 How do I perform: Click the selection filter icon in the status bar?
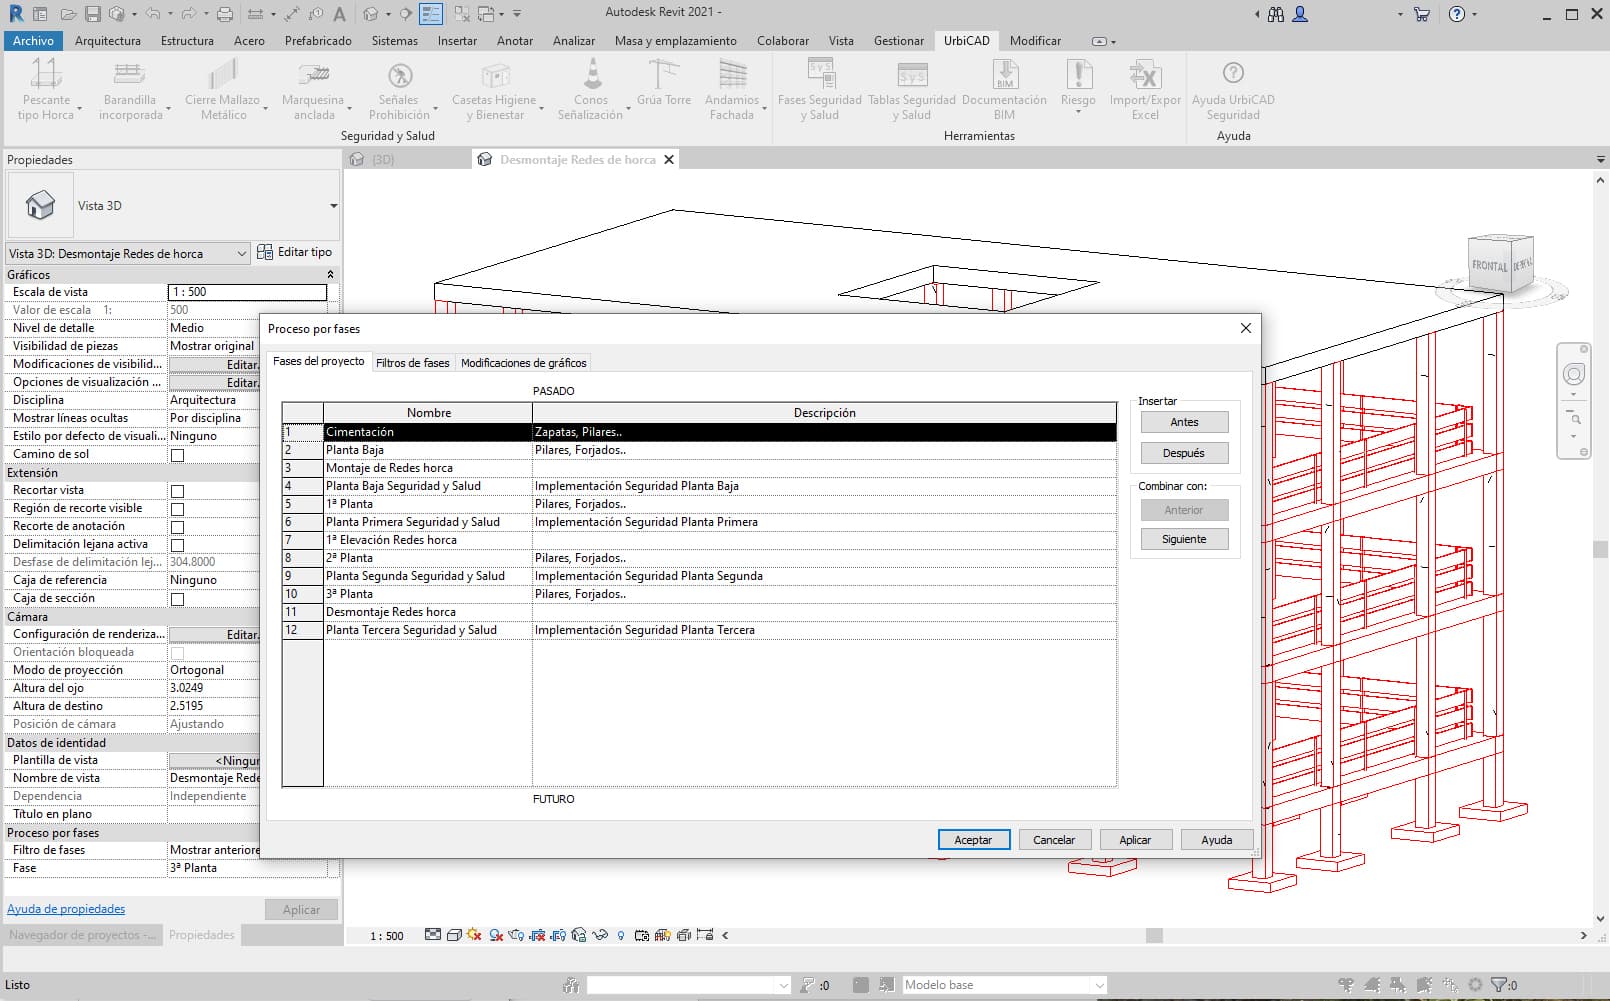[1498, 985]
